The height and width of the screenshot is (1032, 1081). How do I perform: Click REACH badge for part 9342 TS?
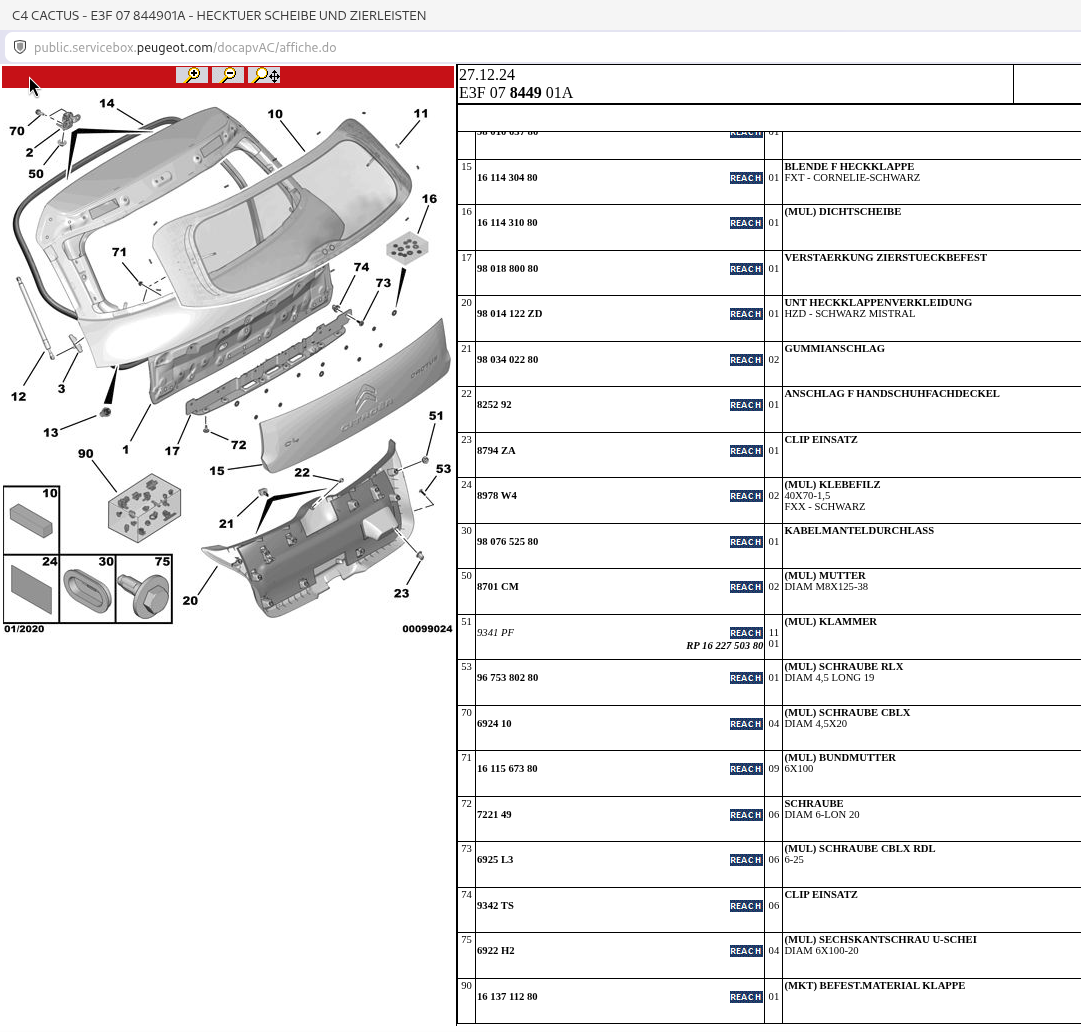click(746, 906)
